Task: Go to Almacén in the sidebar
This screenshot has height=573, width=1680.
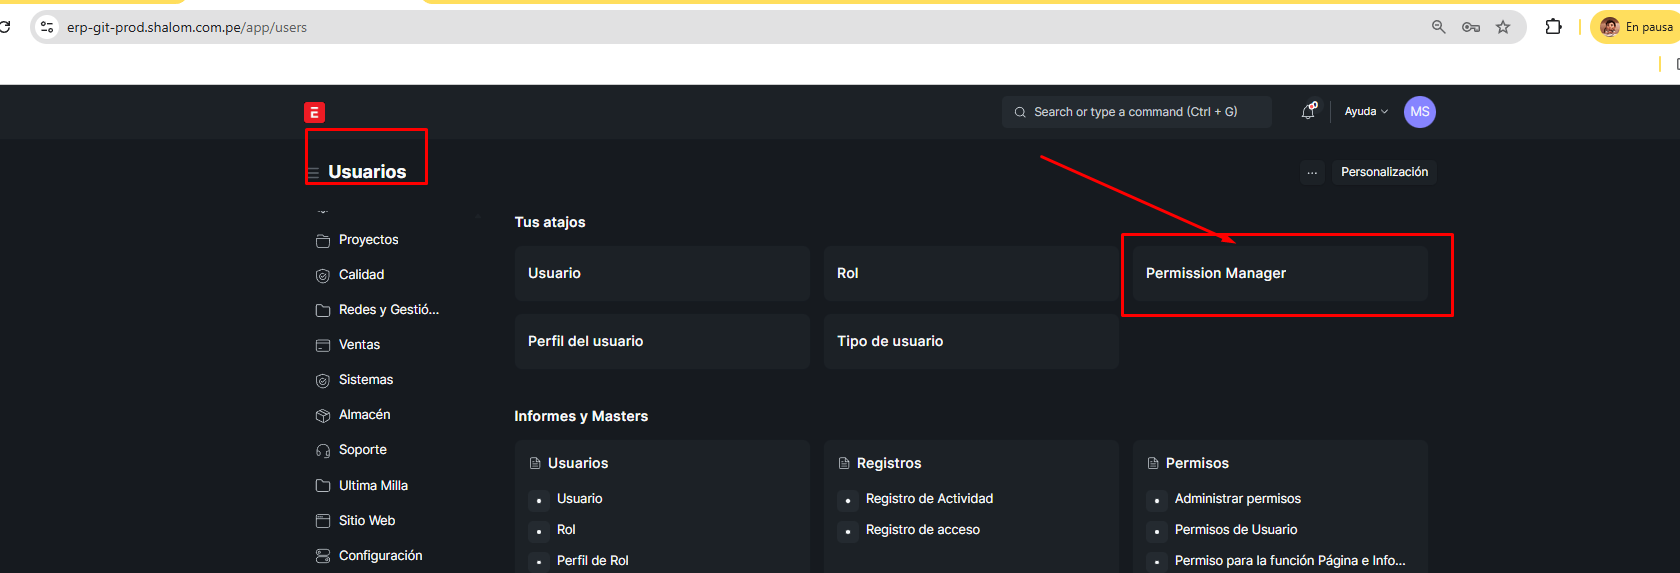Action: [364, 415]
